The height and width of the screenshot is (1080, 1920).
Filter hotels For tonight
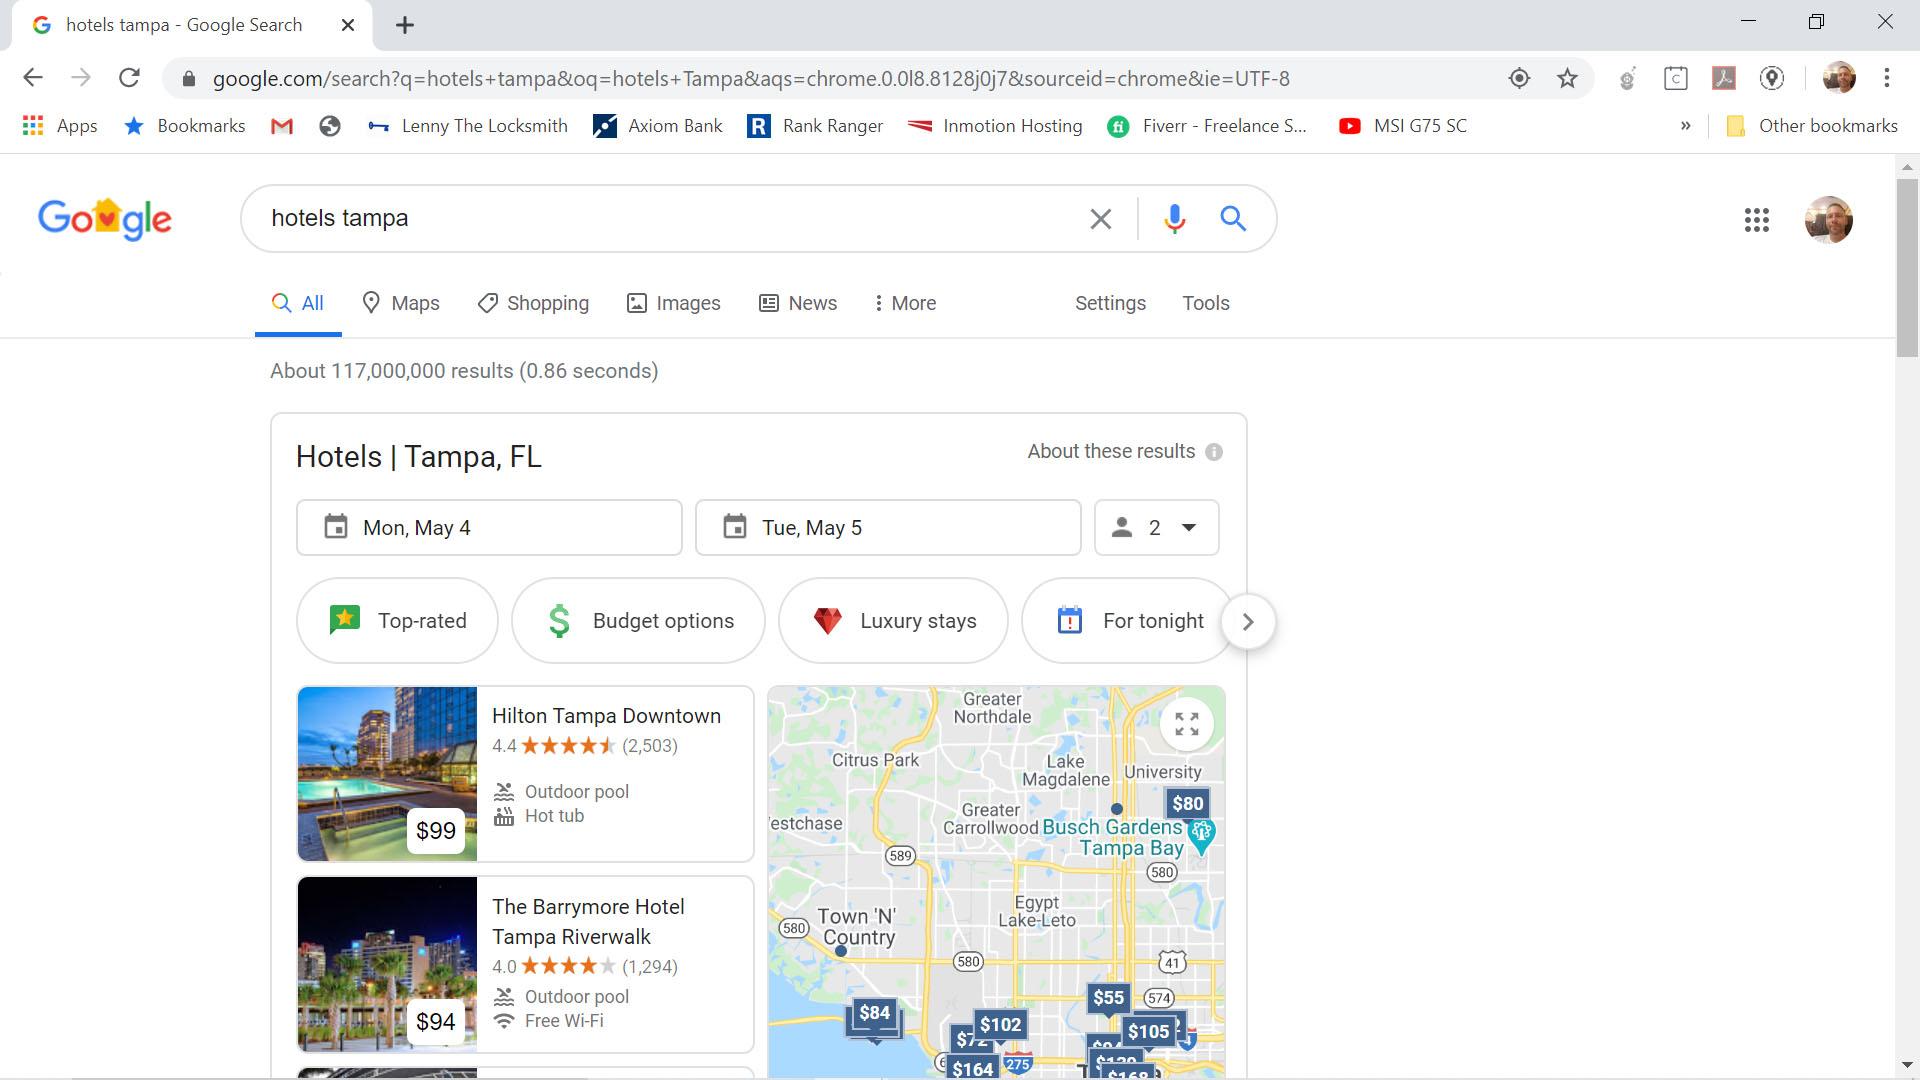pos(1126,621)
